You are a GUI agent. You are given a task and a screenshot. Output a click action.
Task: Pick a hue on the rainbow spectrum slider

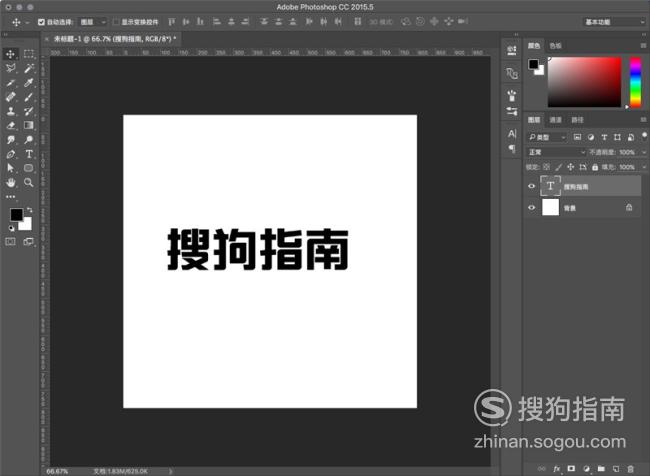pos(635,82)
